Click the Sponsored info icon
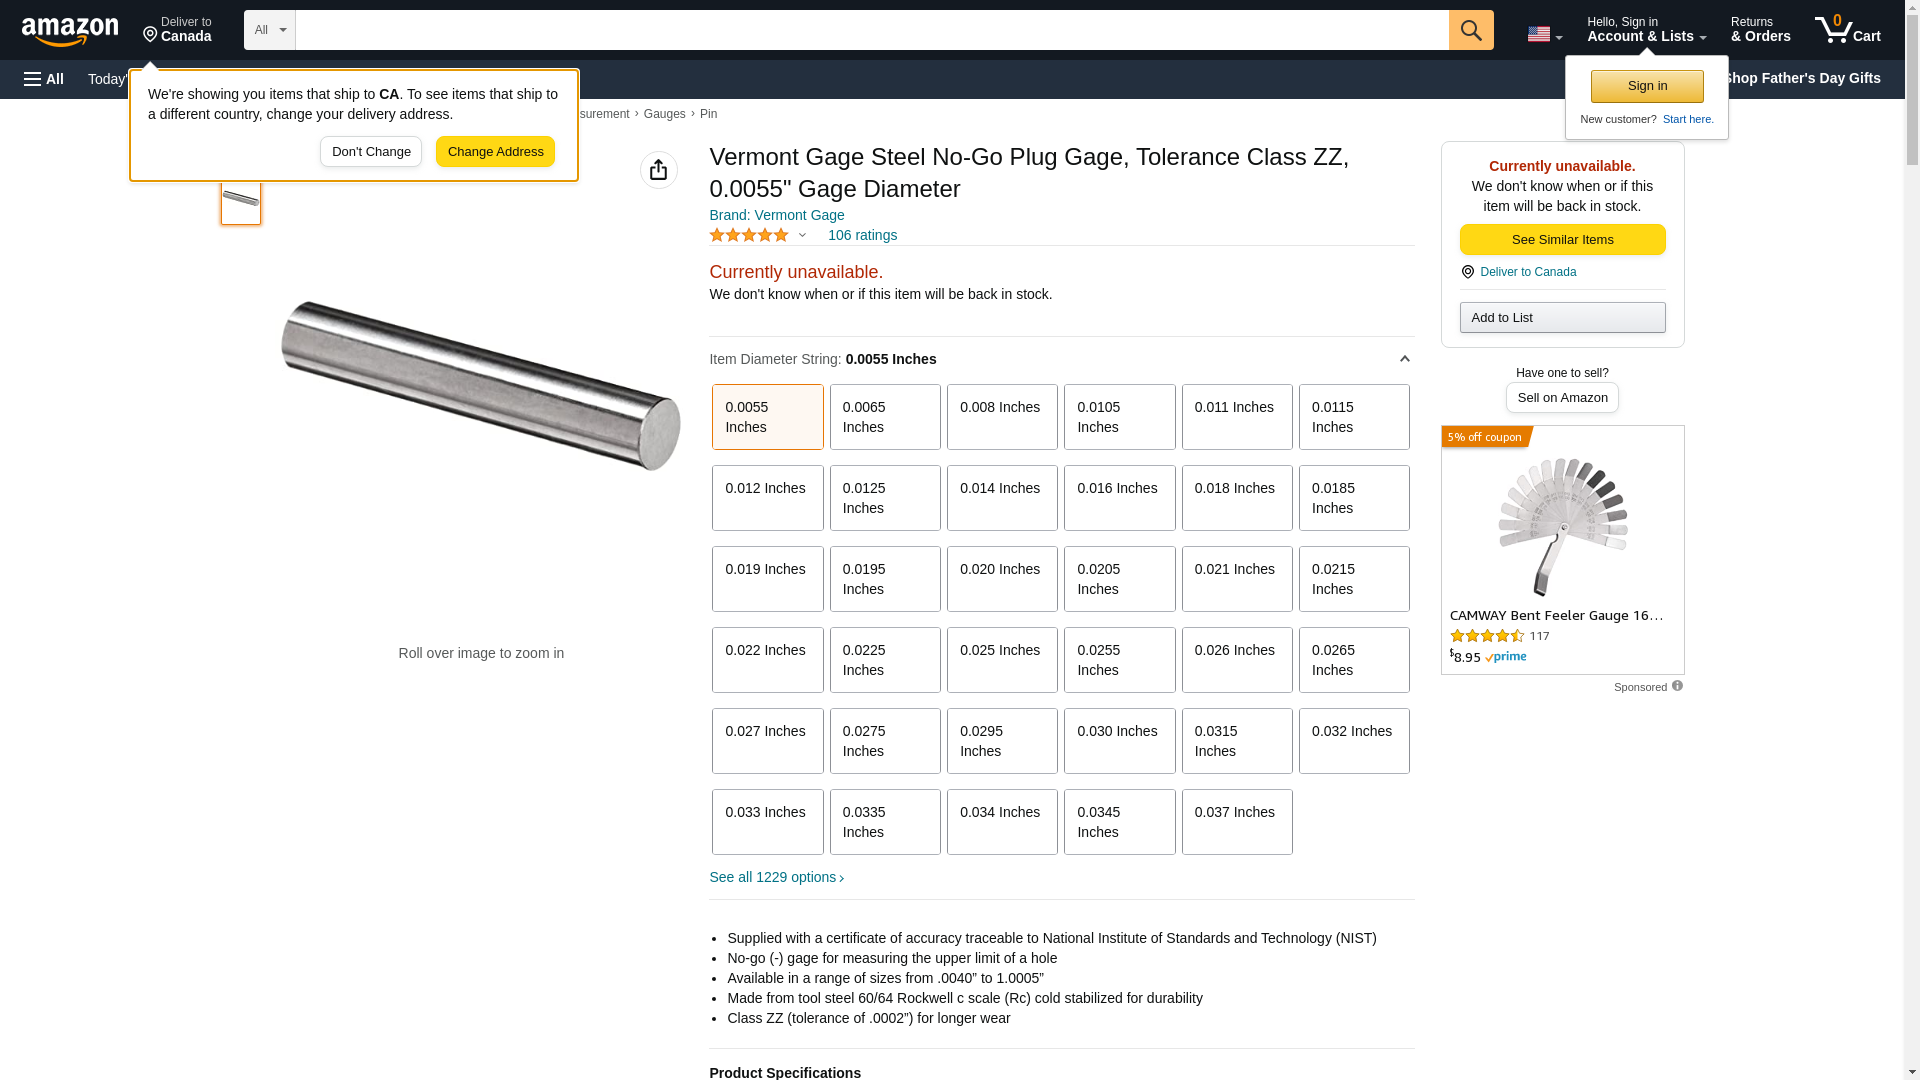The width and height of the screenshot is (1920, 1080). coord(1677,686)
